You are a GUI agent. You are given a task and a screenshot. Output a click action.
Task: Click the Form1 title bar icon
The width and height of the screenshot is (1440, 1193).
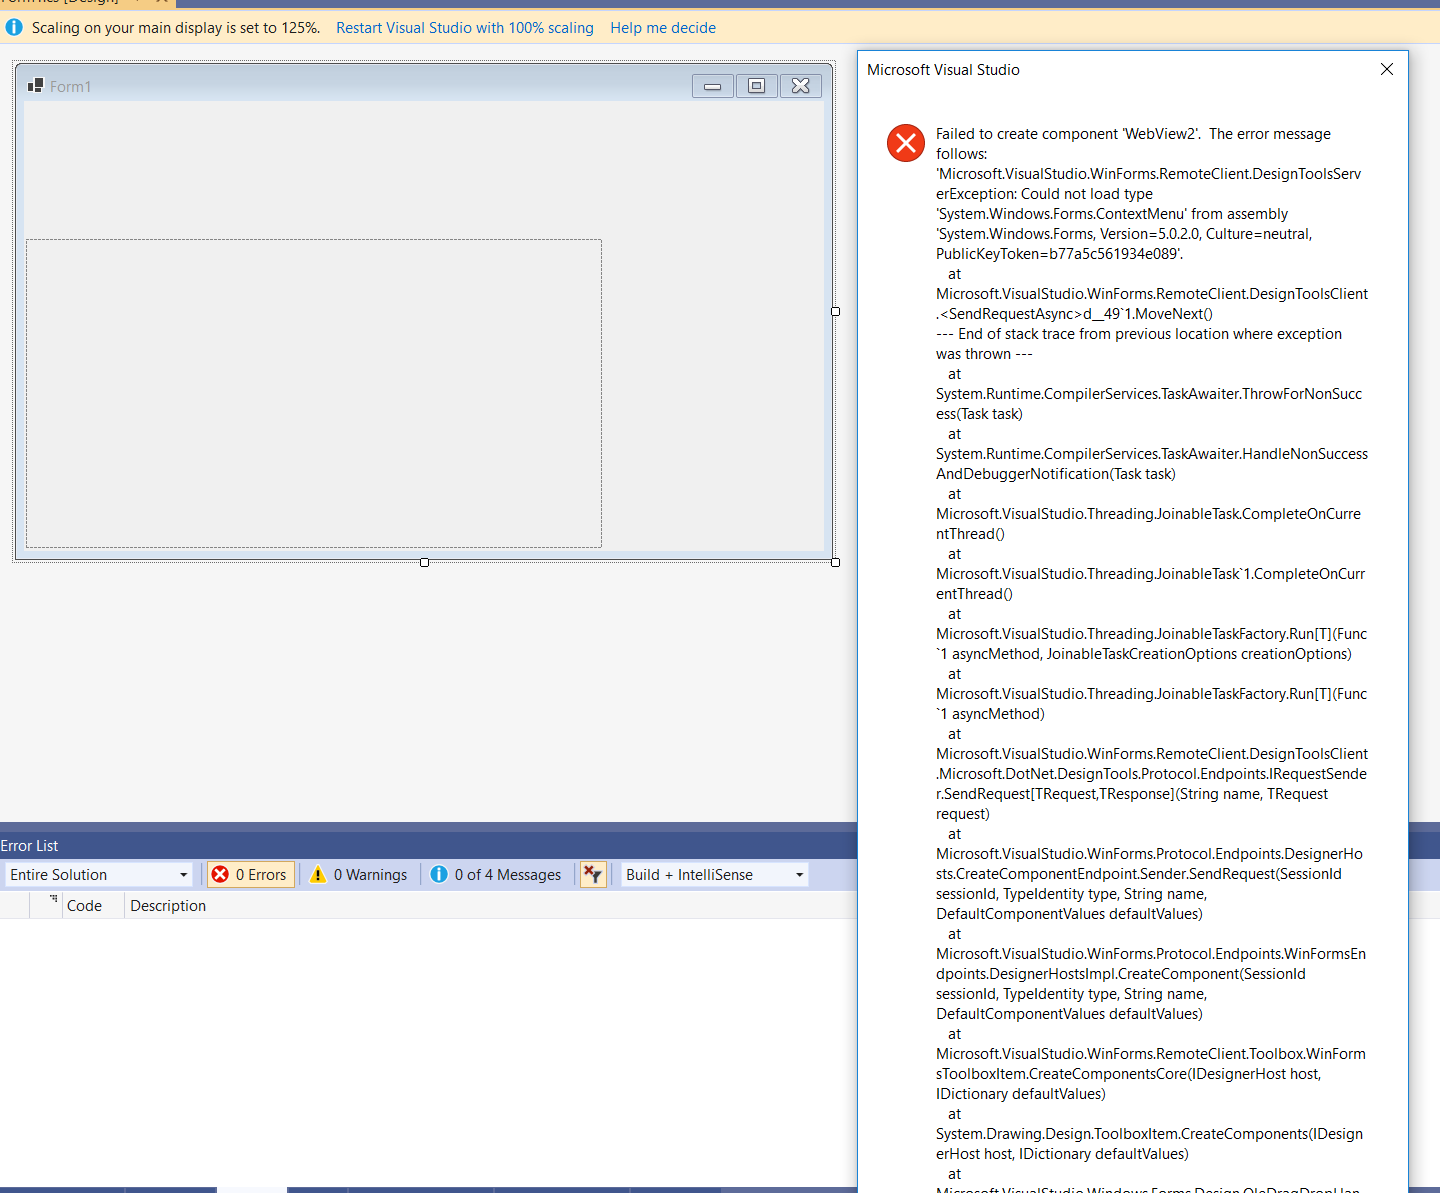coord(35,85)
